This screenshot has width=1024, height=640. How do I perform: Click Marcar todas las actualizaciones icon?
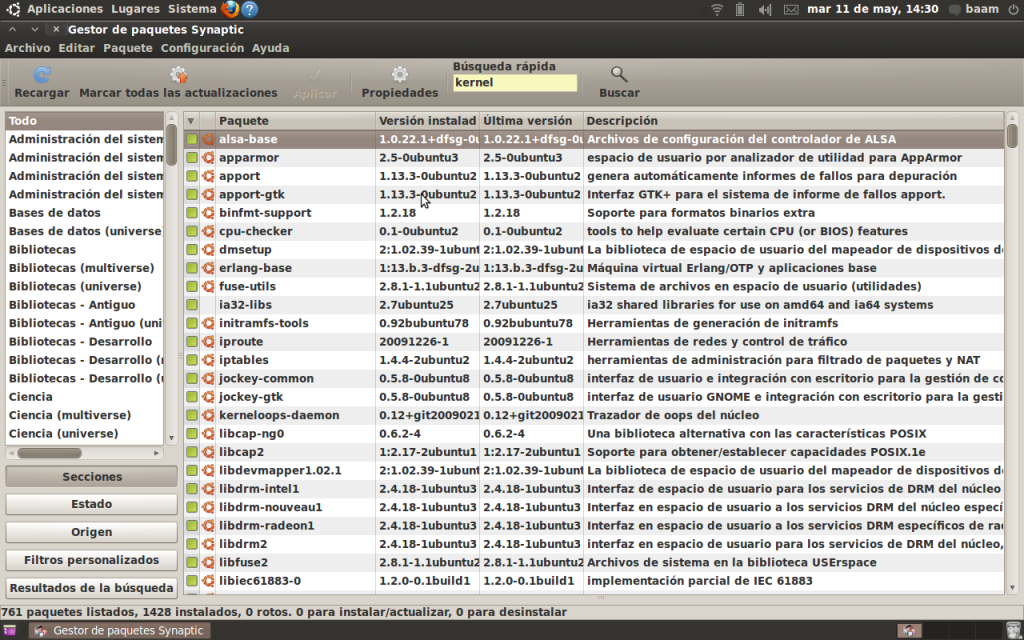click(x=178, y=74)
